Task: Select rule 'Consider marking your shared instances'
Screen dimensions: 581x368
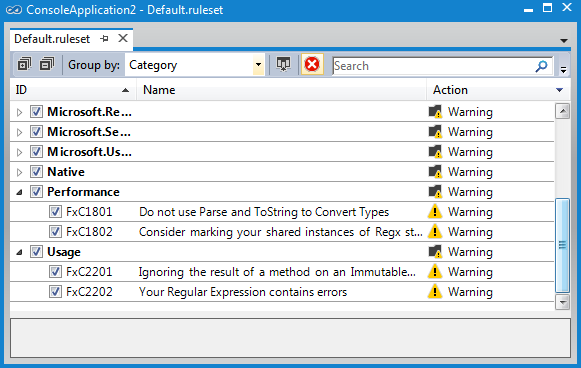Action: [280, 232]
